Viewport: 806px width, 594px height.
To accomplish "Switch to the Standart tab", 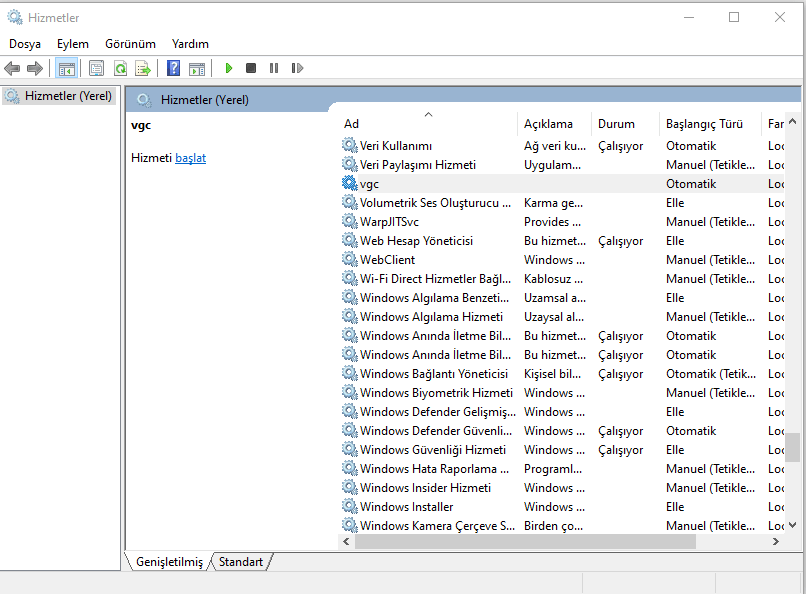I will coord(241,562).
